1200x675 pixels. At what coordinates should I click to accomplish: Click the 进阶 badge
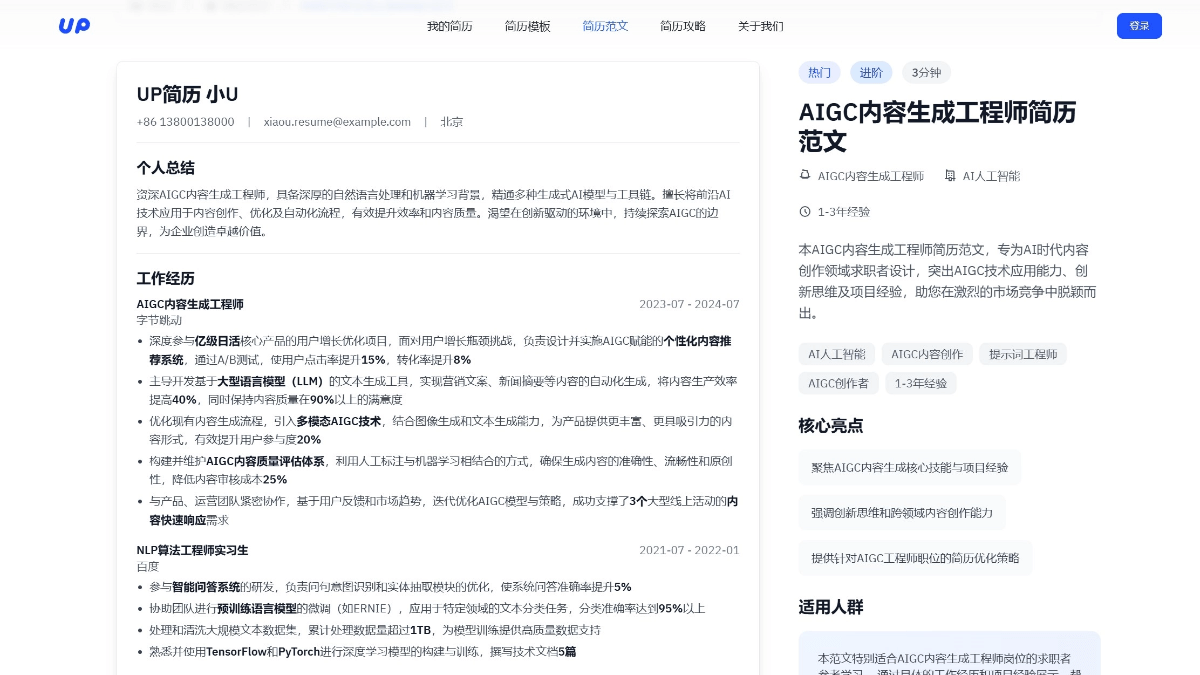pos(871,73)
